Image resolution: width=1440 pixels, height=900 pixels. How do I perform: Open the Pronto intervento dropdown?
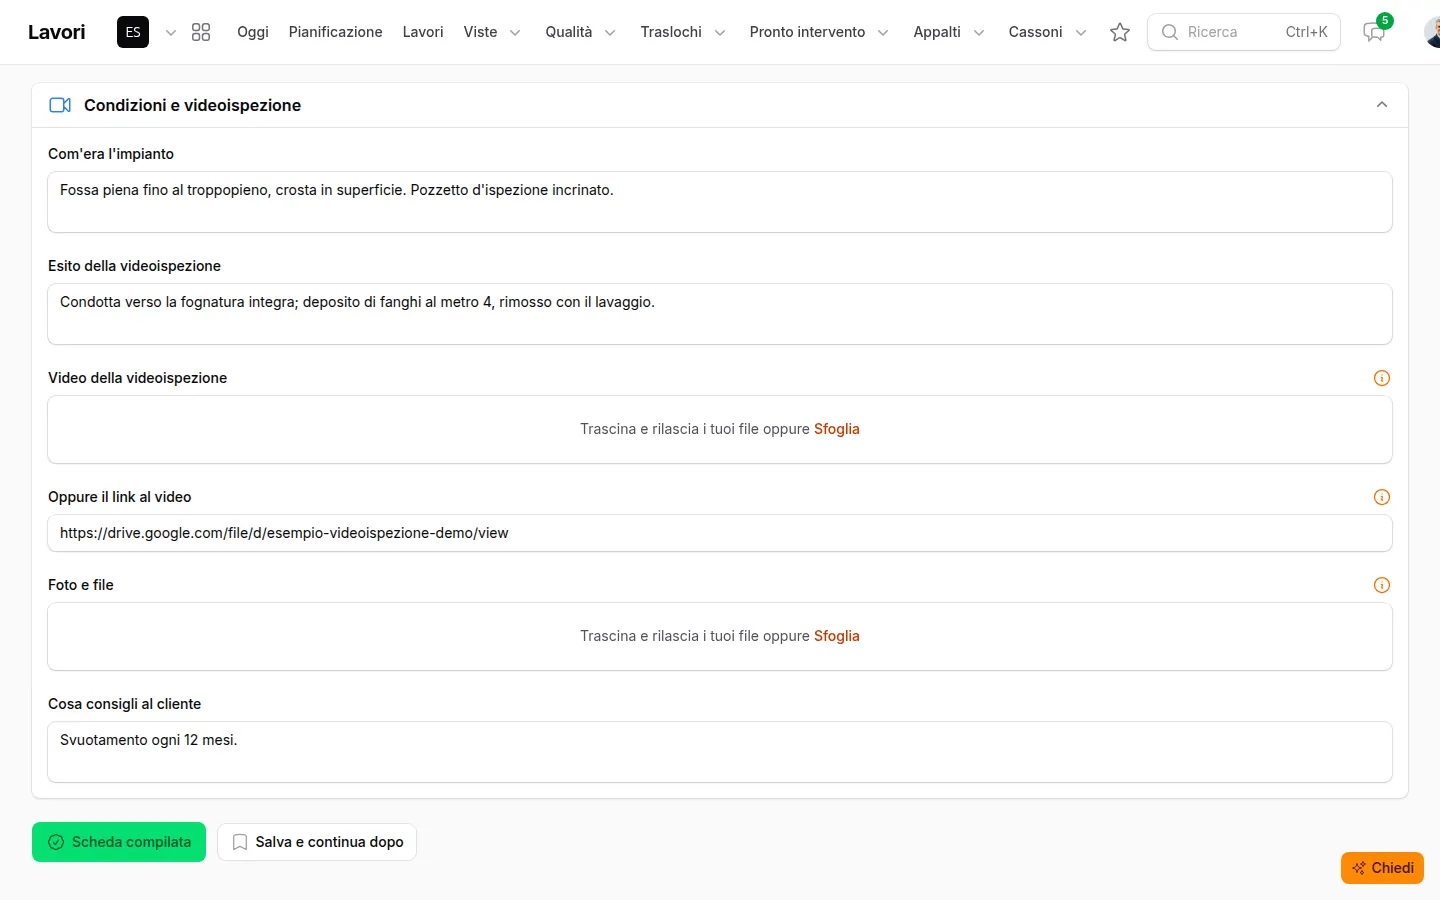point(819,32)
